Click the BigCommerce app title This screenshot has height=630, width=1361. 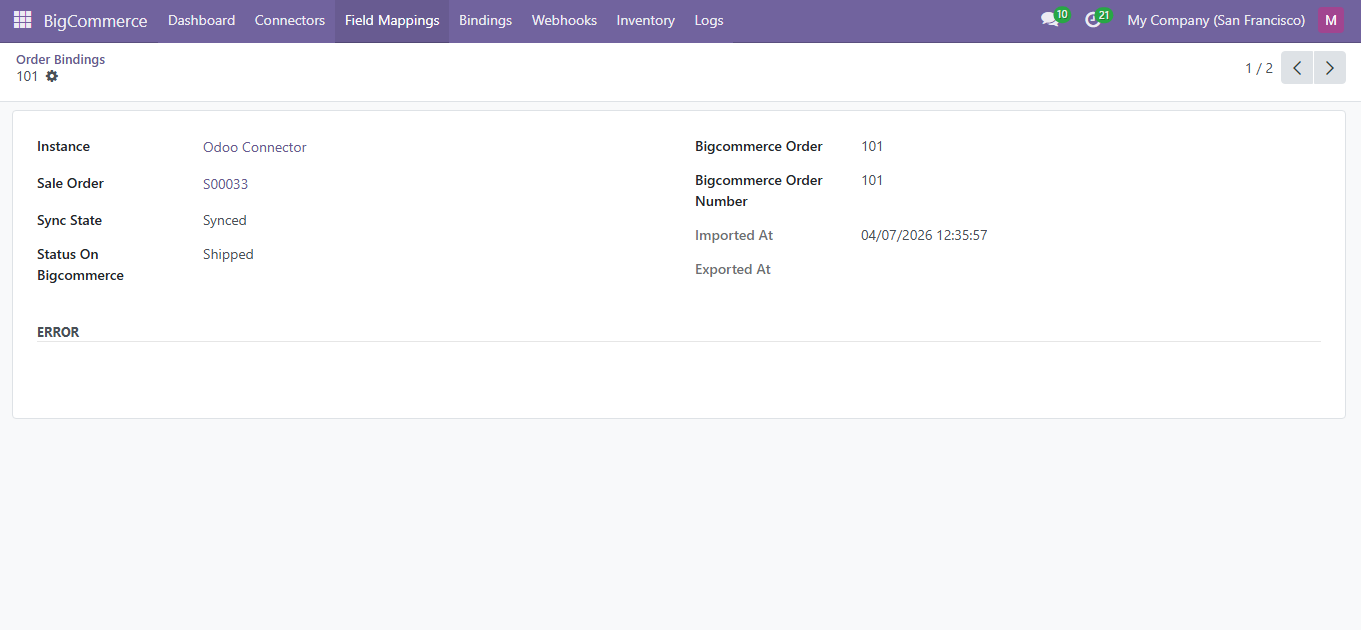pyautogui.click(x=95, y=20)
